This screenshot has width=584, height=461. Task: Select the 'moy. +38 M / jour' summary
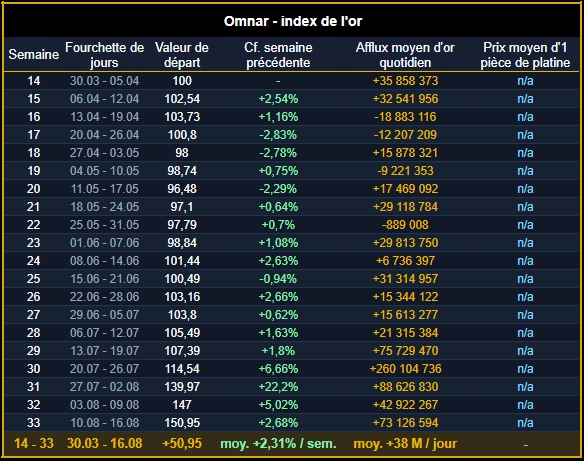pyautogui.click(x=405, y=443)
